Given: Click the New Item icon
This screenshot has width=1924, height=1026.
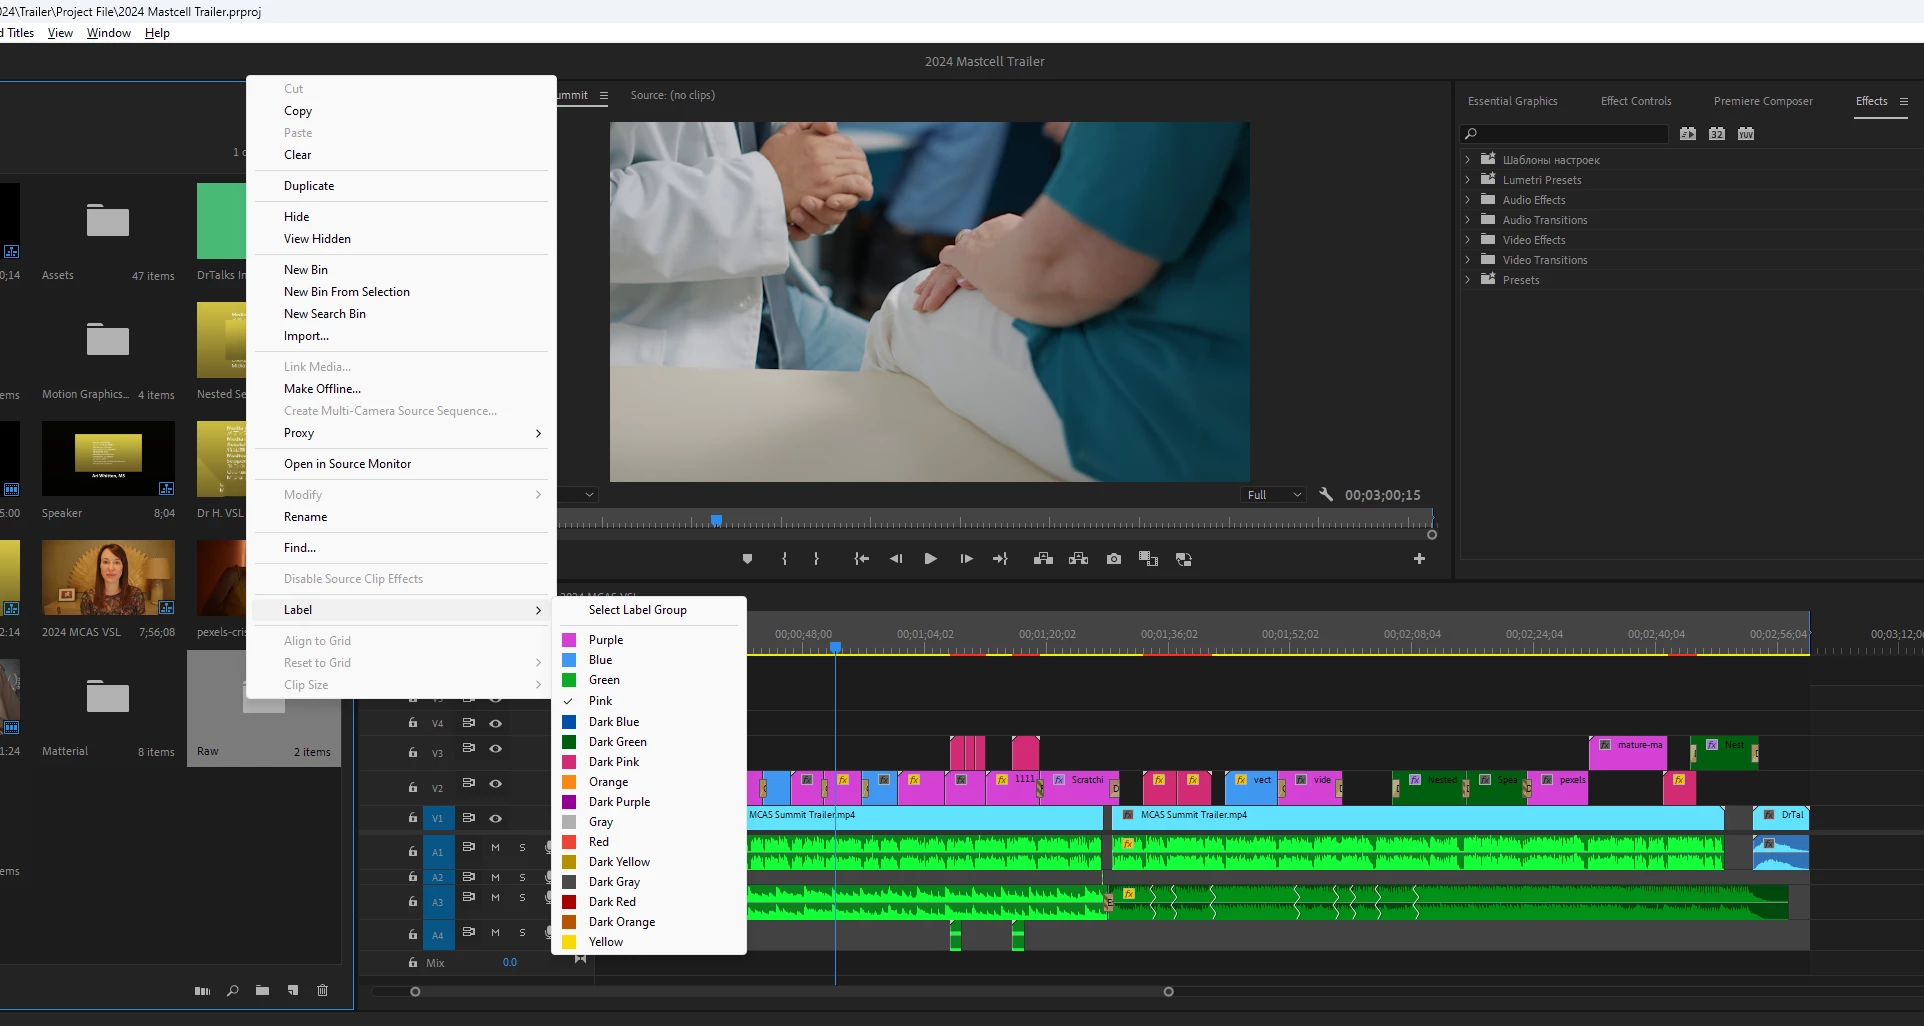Looking at the screenshot, I should pyautogui.click(x=293, y=991).
